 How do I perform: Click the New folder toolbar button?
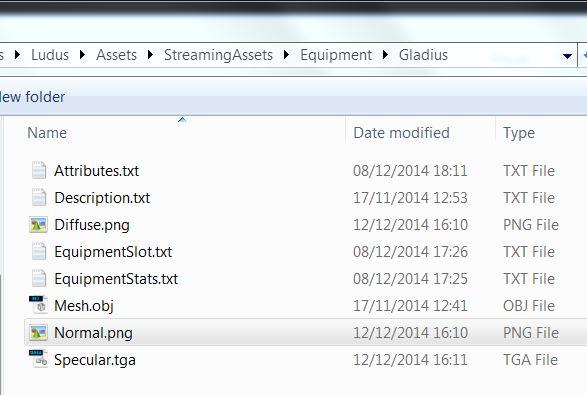coord(32,97)
